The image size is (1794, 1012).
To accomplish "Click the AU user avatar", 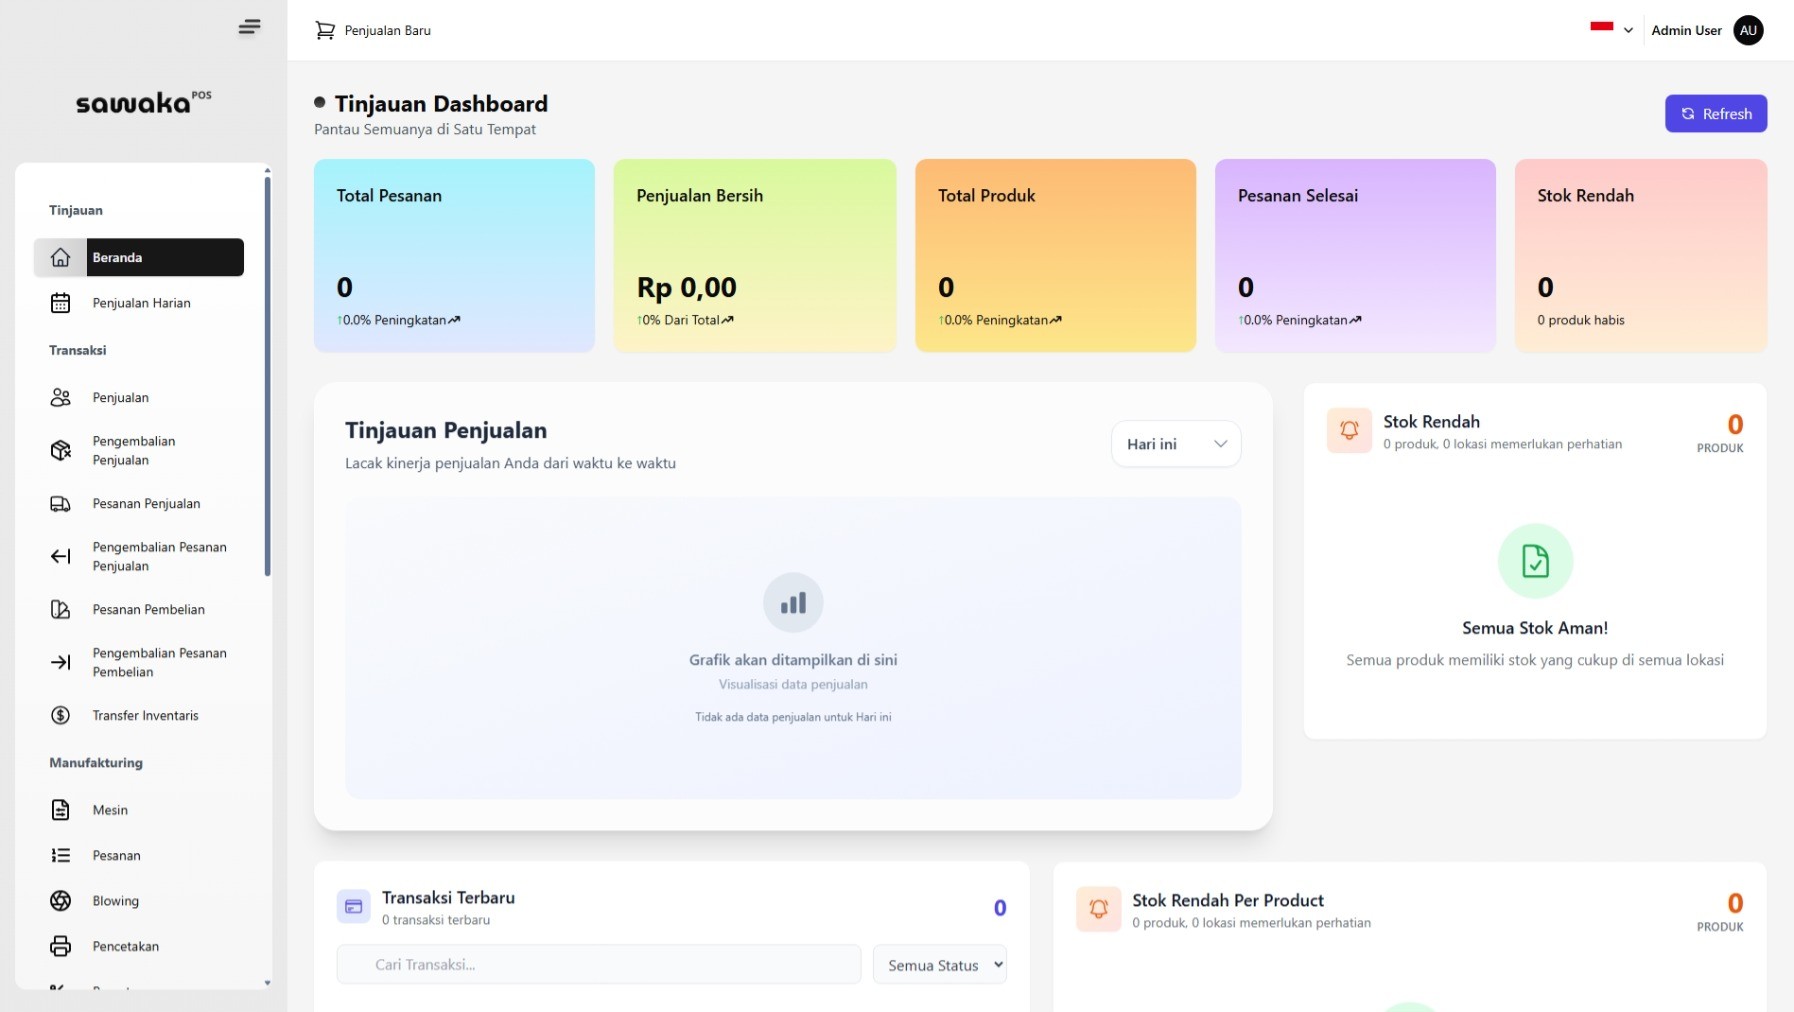I will (1748, 31).
